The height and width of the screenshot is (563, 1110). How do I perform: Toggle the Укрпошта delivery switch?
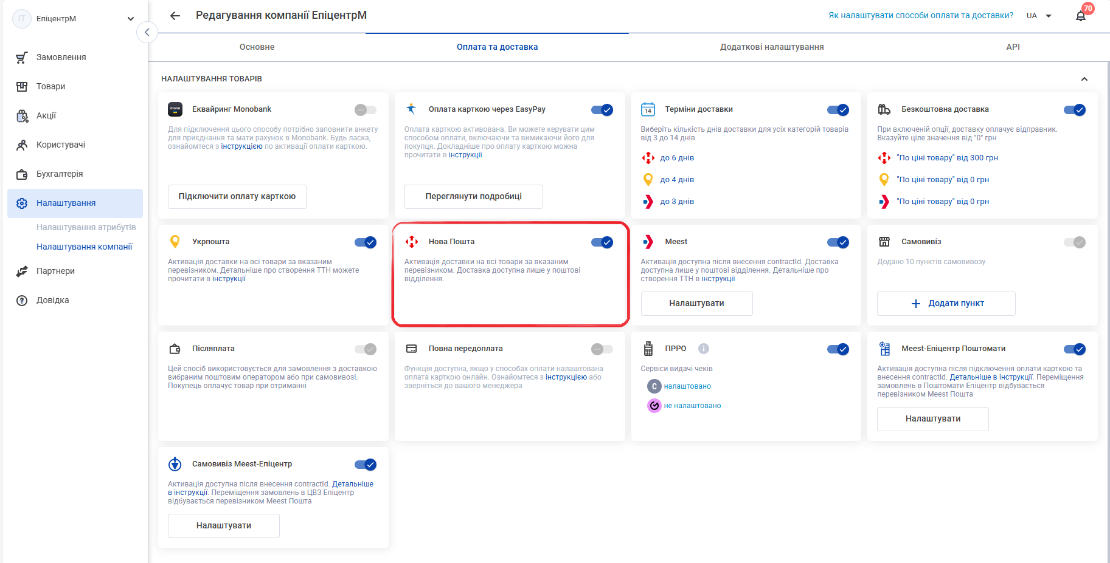tap(365, 242)
